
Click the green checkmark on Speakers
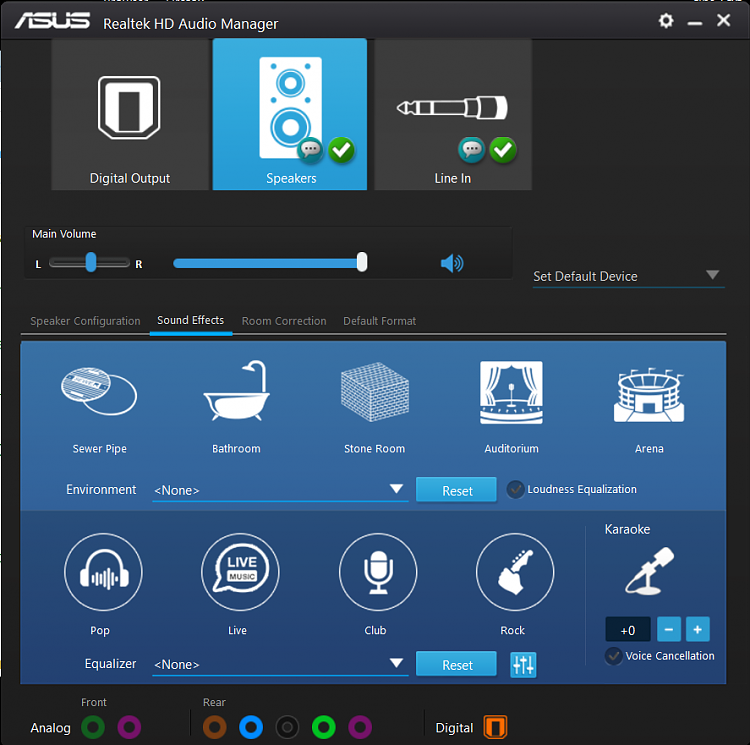342,150
